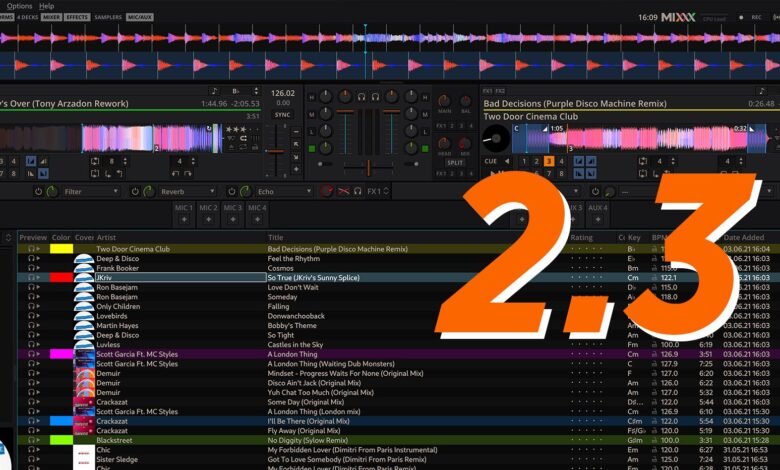Toggle MIC/AUX skin section tab
The image size is (780, 470).
point(140,17)
